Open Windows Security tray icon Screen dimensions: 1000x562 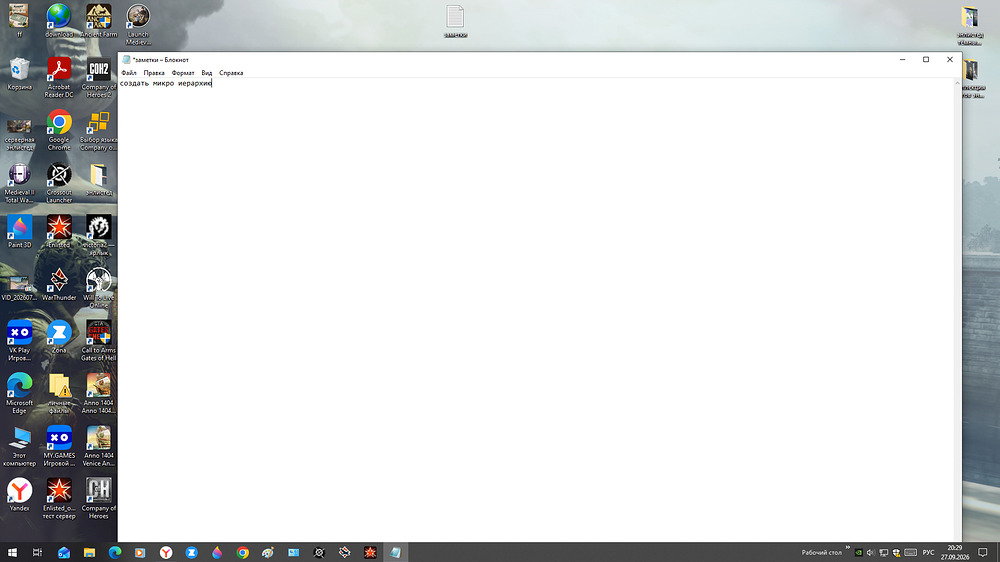pos(896,552)
